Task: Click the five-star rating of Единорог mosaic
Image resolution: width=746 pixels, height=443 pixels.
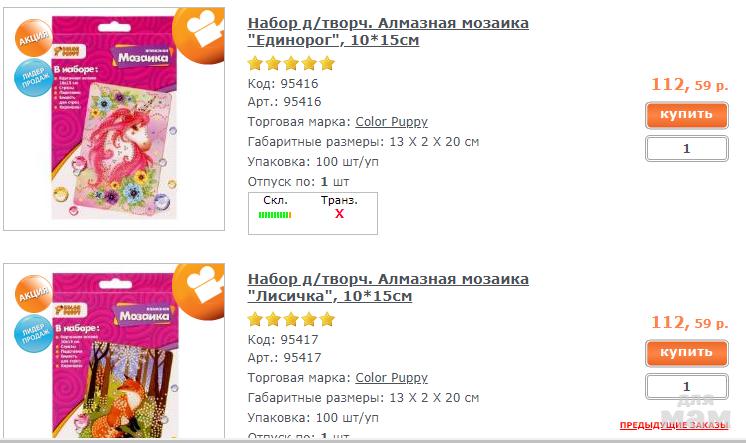Action: click(291, 63)
